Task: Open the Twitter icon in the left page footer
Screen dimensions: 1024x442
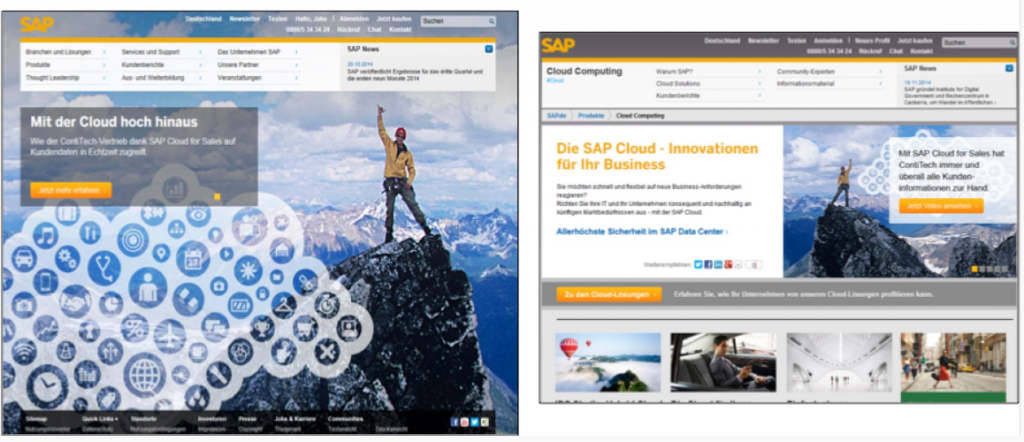Action: pyautogui.click(x=475, y=422)
